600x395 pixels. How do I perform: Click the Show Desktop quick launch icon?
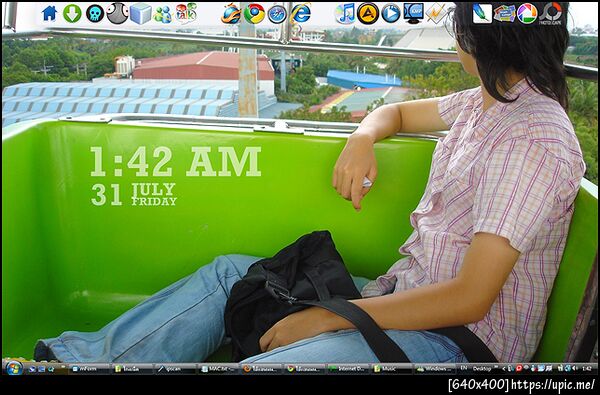click(41, 369)
